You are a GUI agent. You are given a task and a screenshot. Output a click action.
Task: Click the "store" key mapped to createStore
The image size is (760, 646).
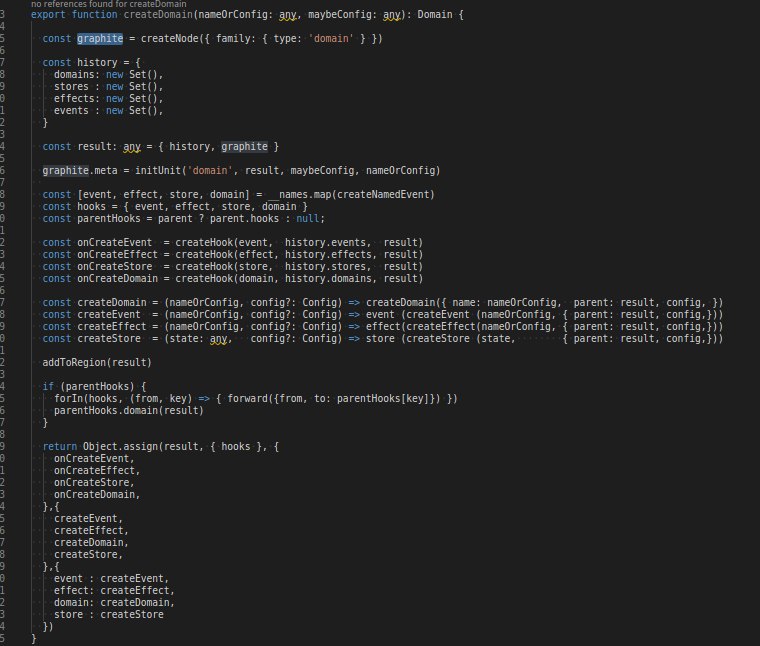tap(68, 614)
